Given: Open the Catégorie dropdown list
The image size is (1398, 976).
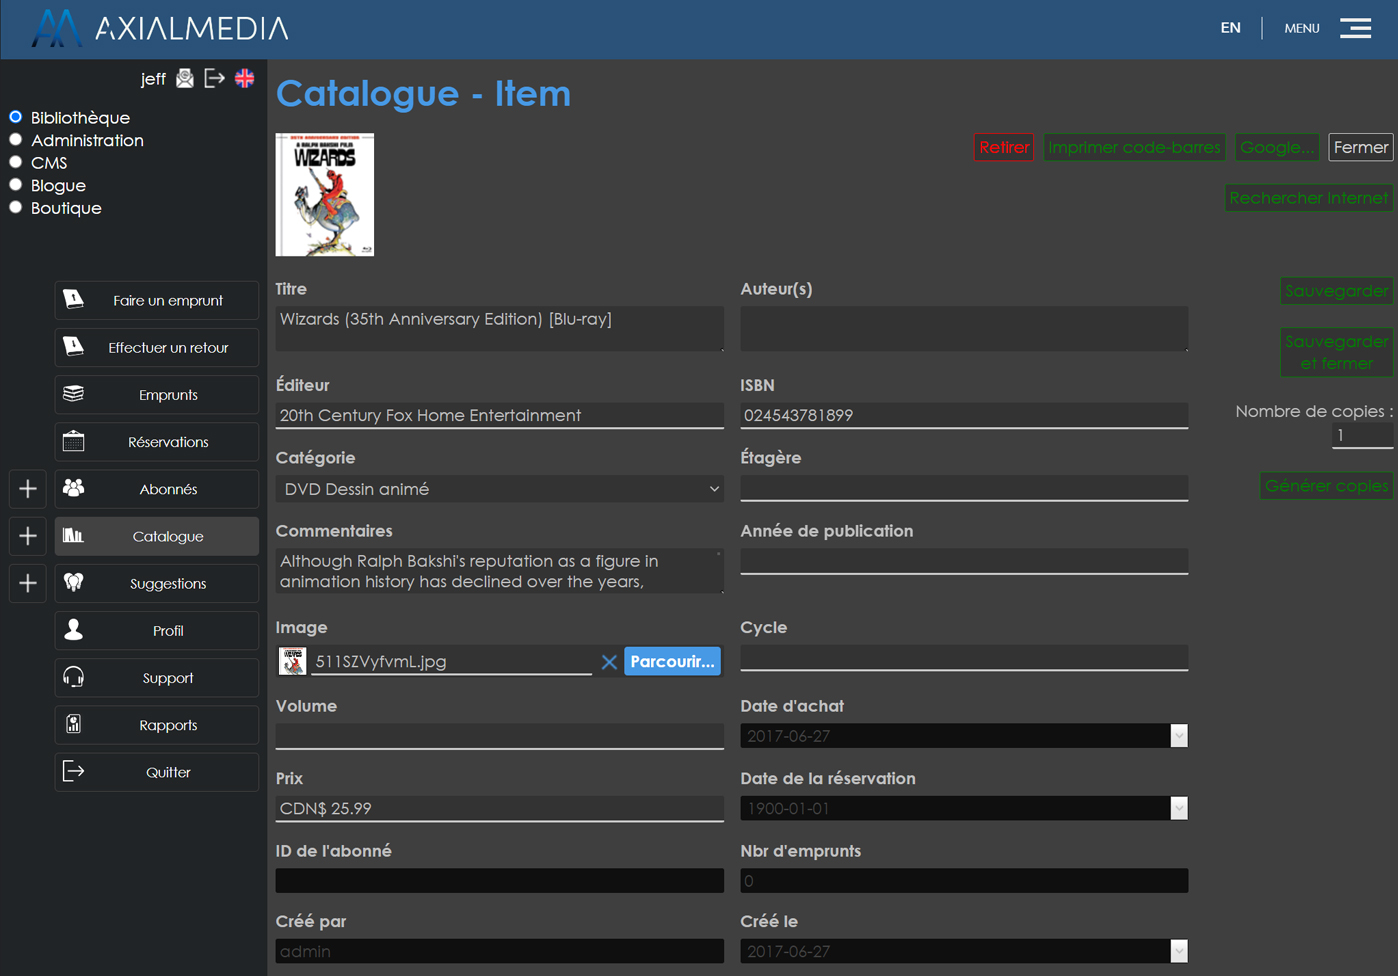Looking at the screenshot, I should point(499,489).
